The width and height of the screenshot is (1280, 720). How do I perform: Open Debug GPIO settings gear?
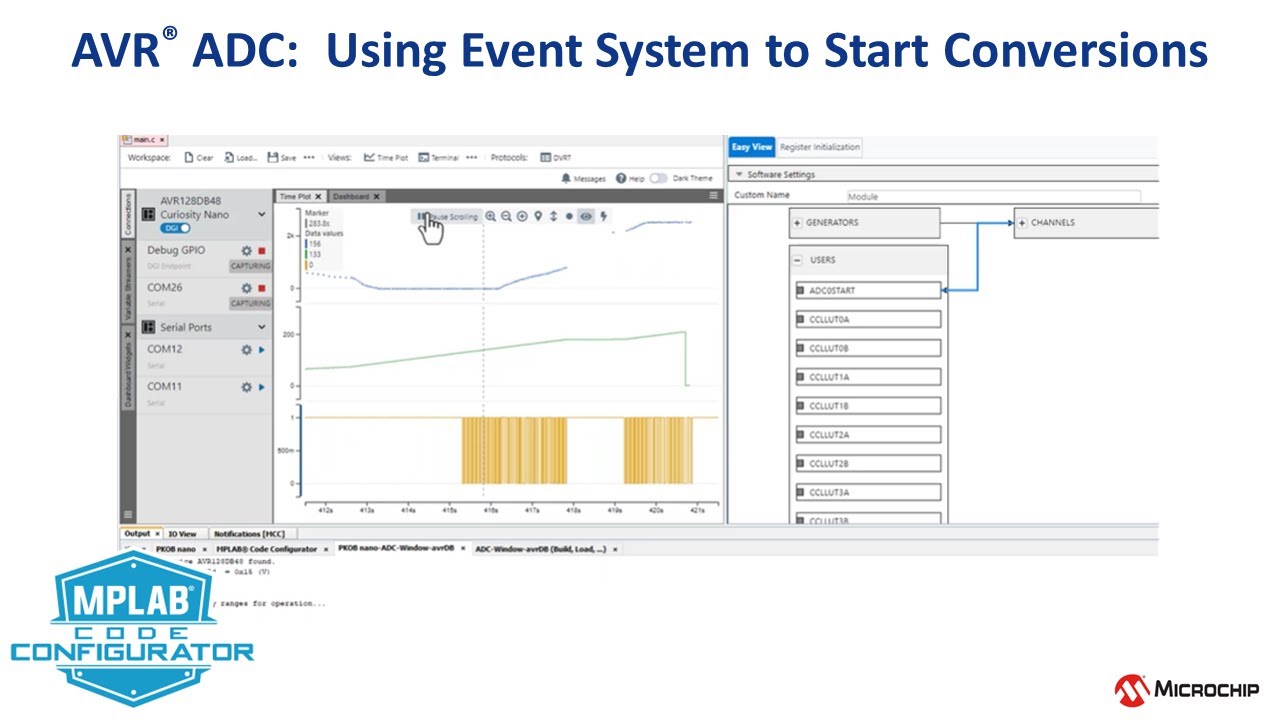point(246,251)
